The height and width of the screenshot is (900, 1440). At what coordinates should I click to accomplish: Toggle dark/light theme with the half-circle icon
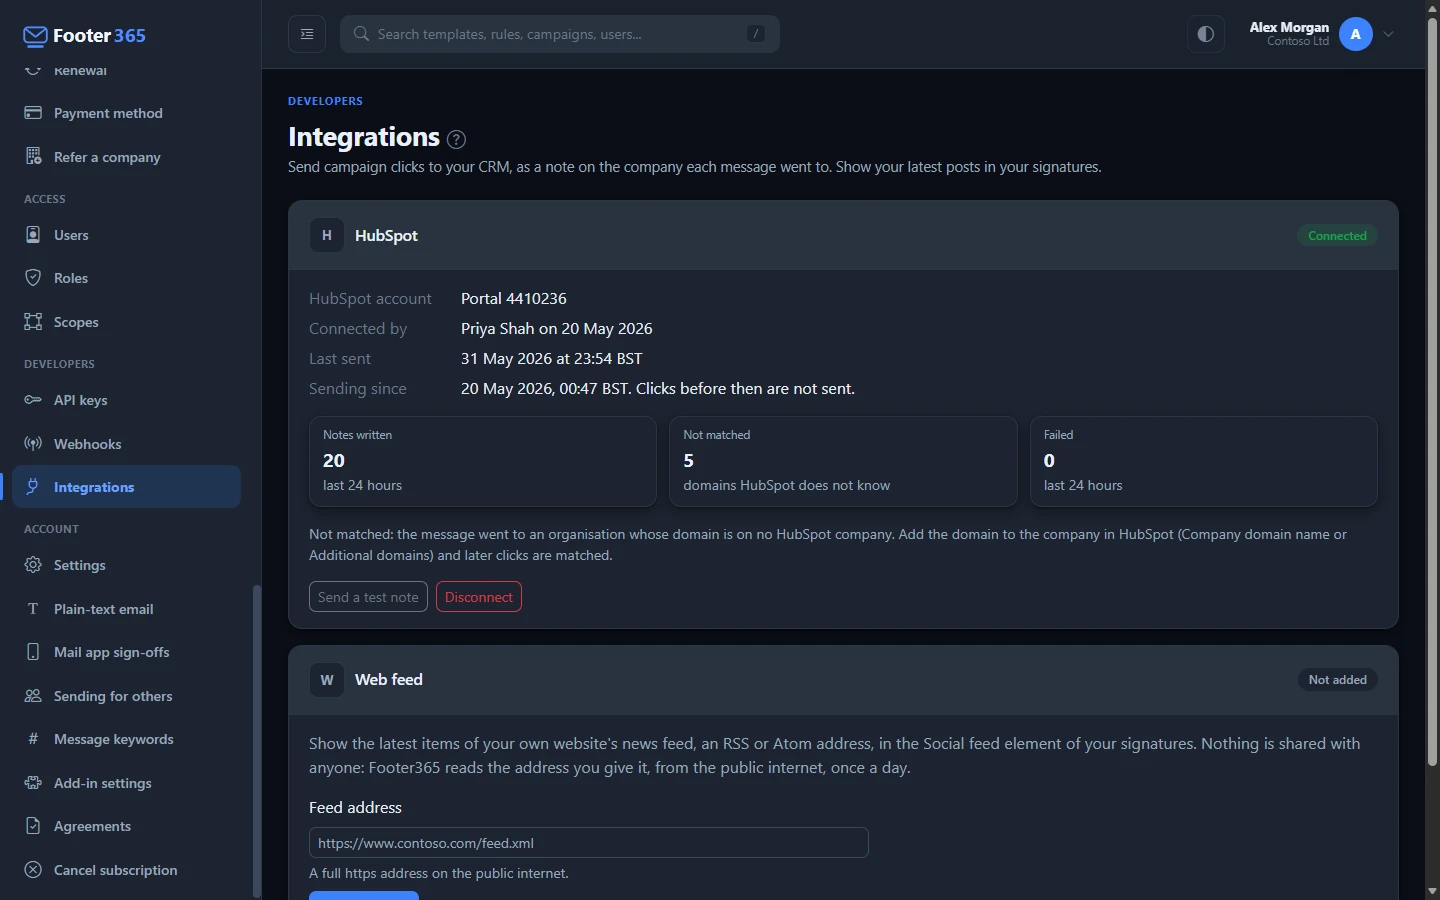[1206, 34]
